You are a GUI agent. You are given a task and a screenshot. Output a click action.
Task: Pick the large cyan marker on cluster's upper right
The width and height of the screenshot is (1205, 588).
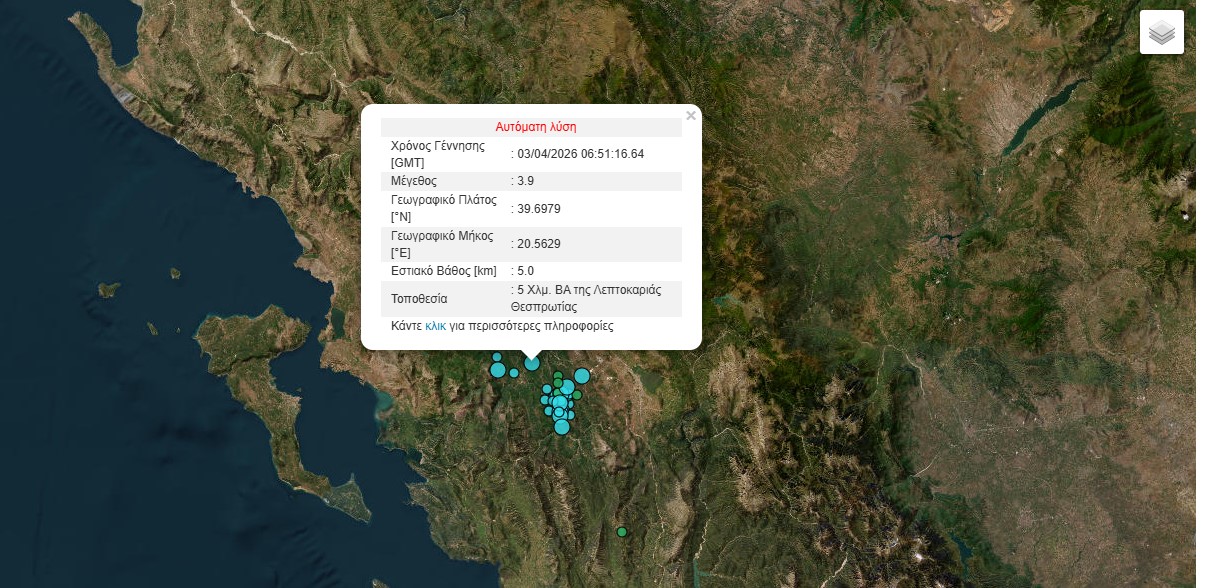tap(582, 376)
